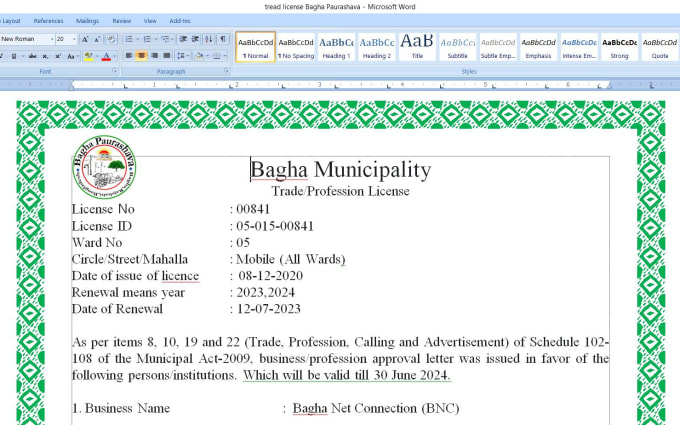Click the Bagha Paurashava logo image
Screen dimensions: 680x425
tap(104, 167)
